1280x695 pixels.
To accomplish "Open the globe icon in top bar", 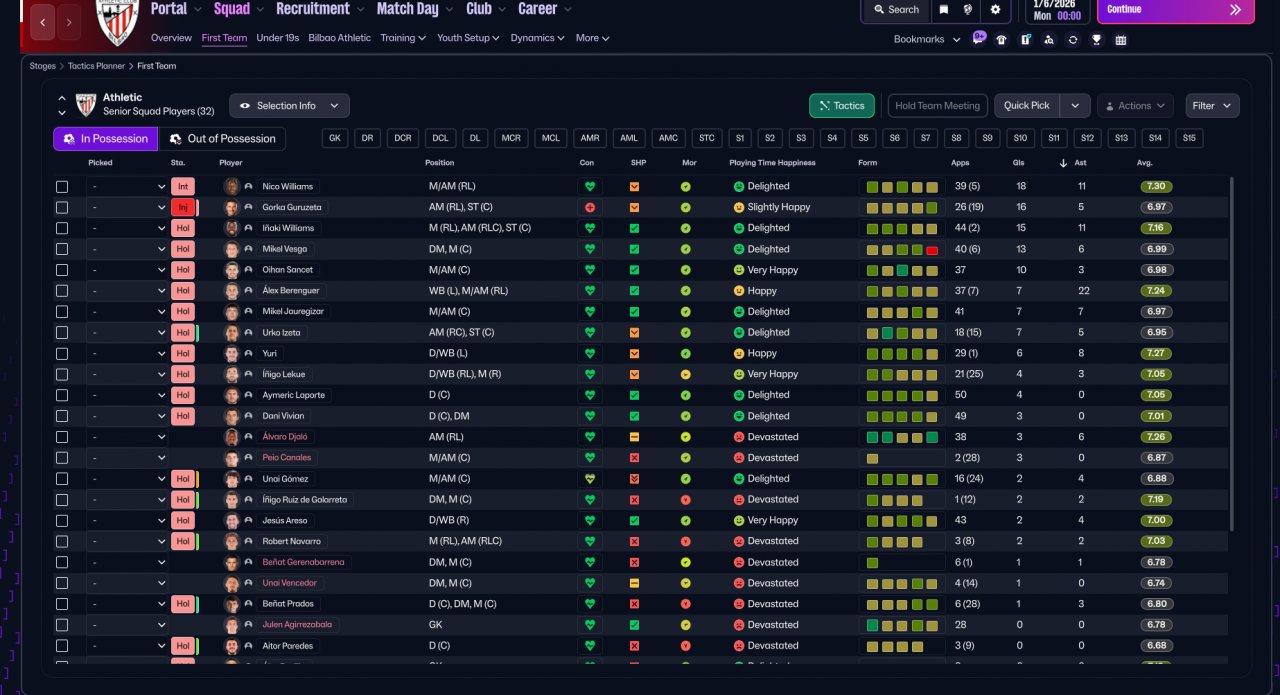I will [x=969, y=9].
